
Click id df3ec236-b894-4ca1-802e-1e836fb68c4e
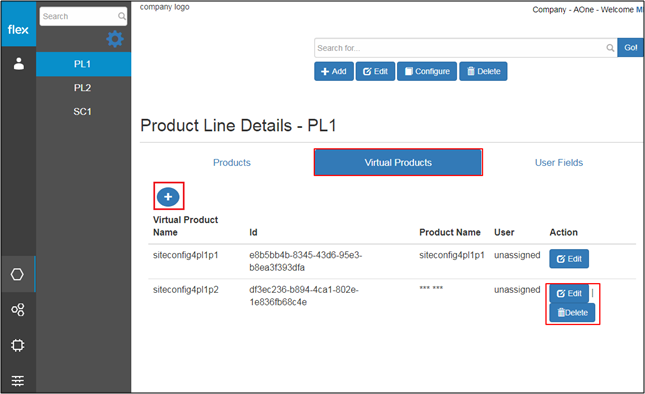[304, 296]
